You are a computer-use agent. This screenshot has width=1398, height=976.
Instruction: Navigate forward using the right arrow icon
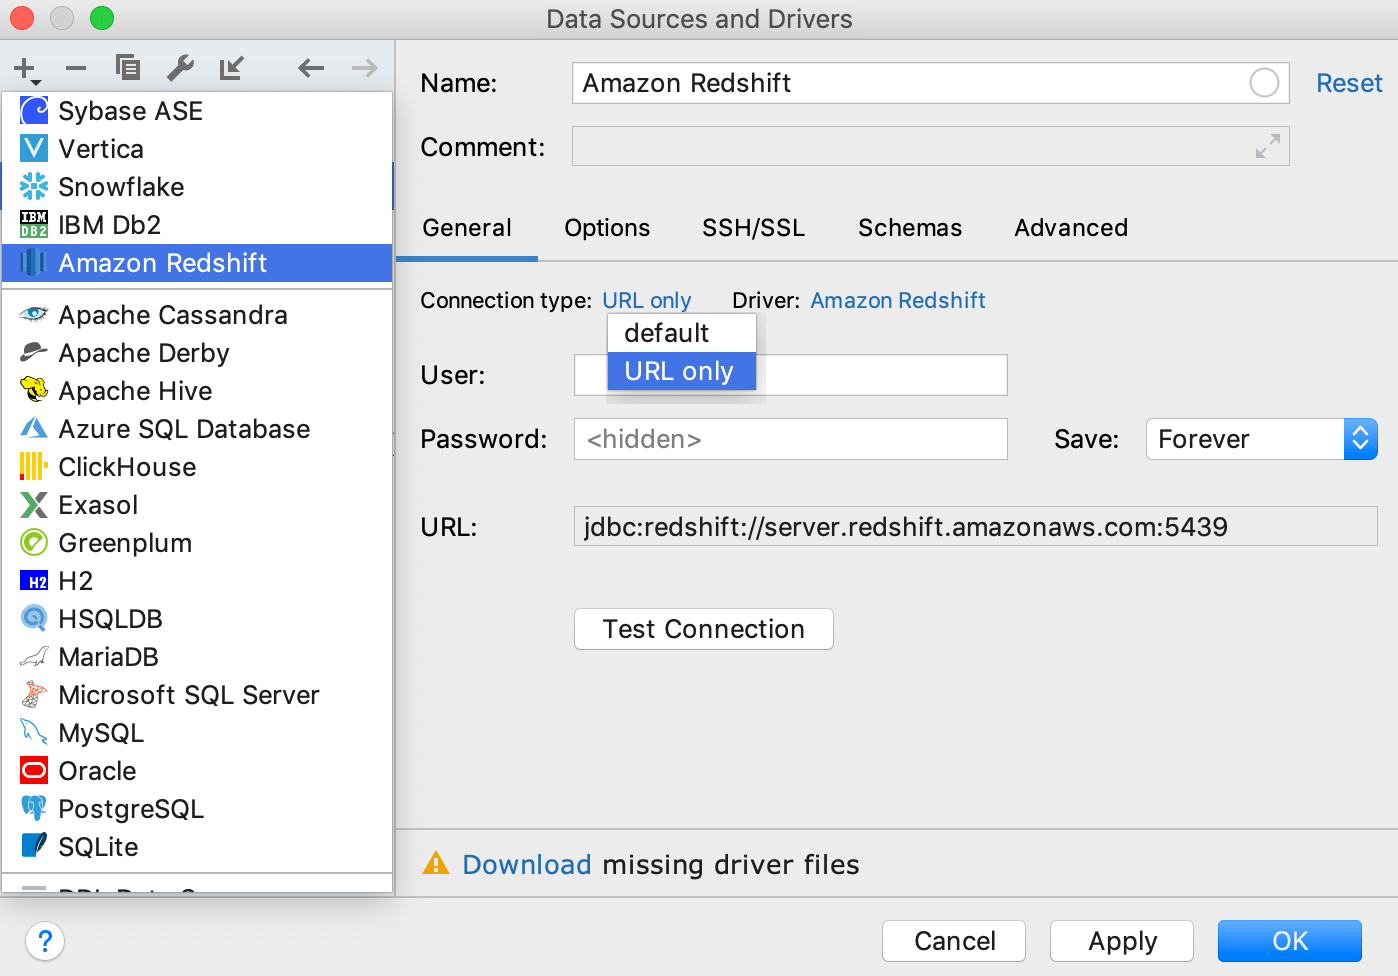[x=363, y=68]
